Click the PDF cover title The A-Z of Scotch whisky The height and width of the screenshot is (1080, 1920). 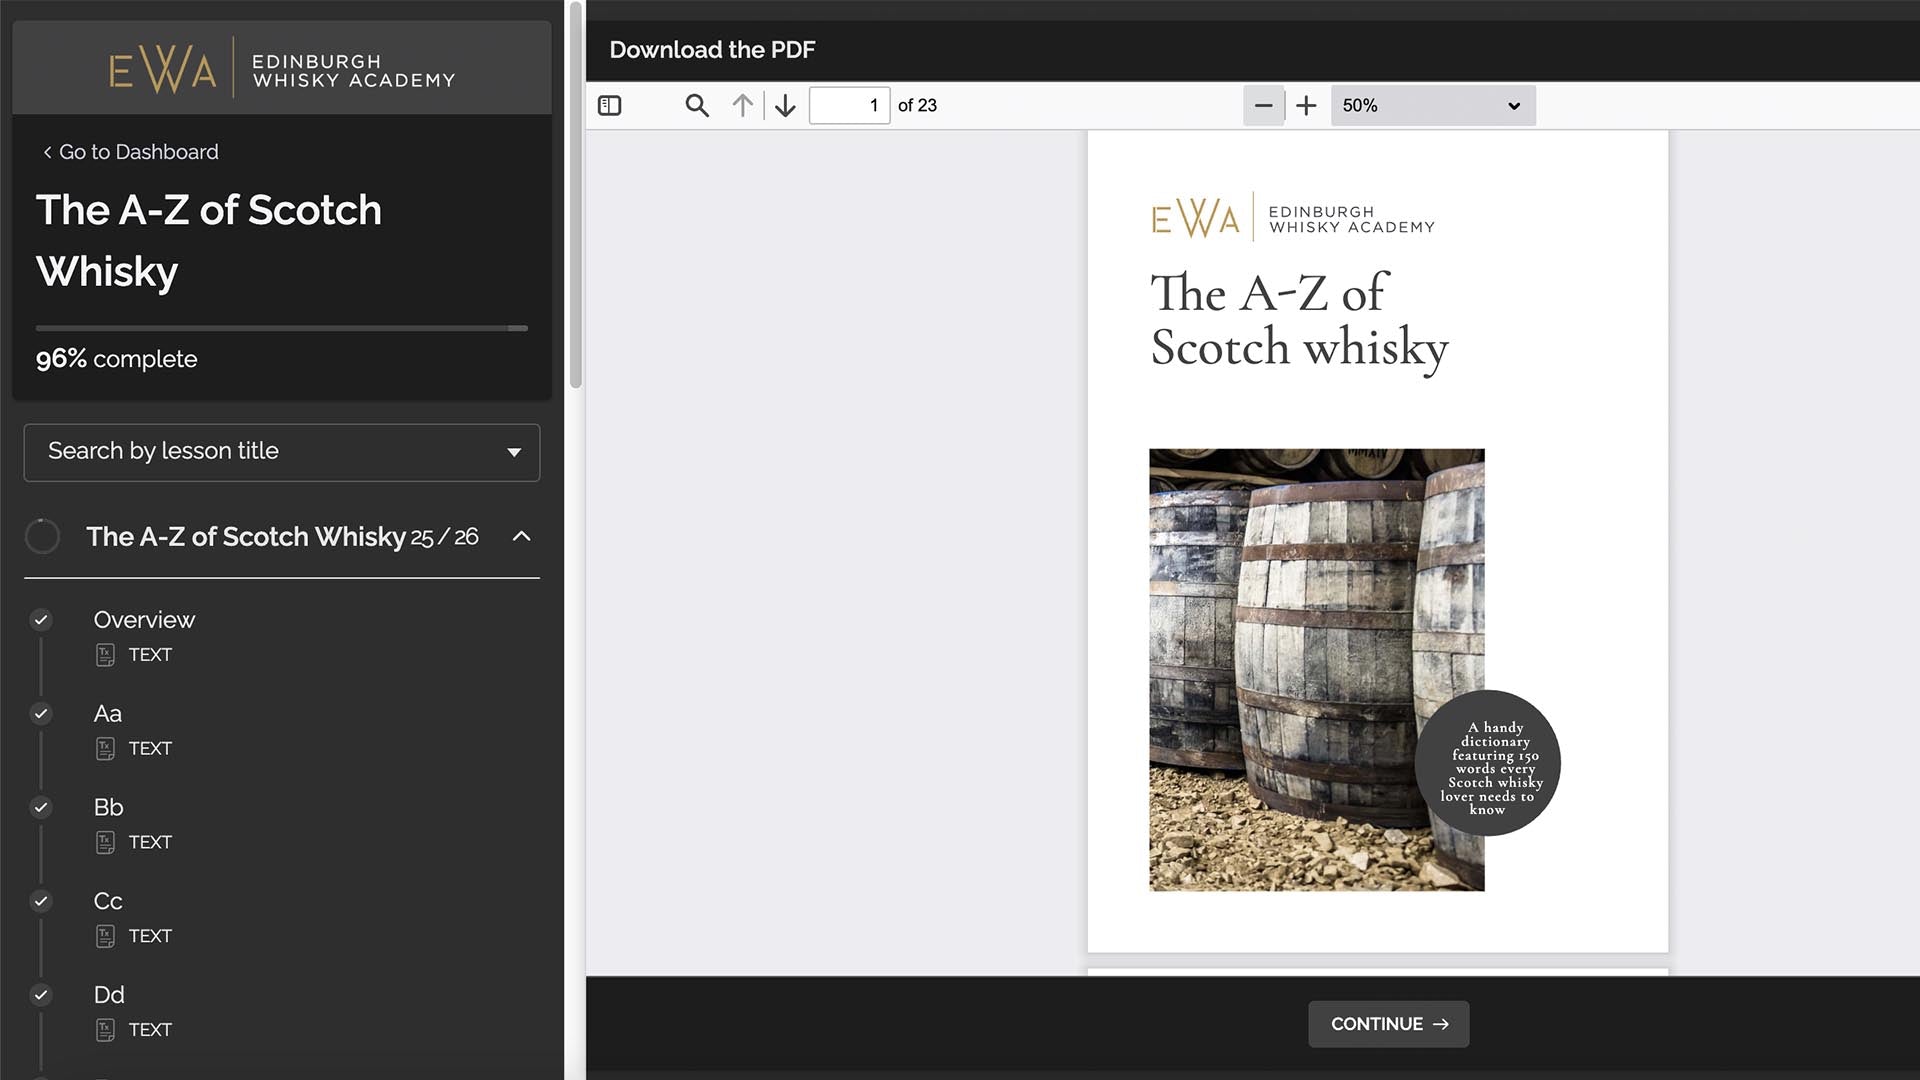pos(1299,321)
